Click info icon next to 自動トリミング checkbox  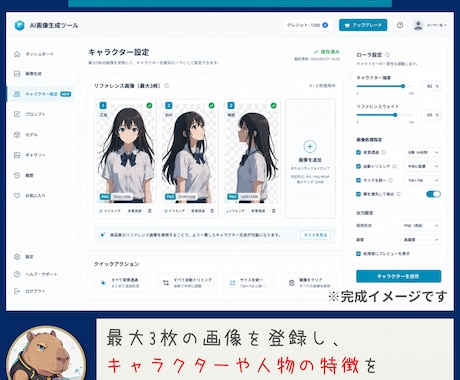(394, 166)
